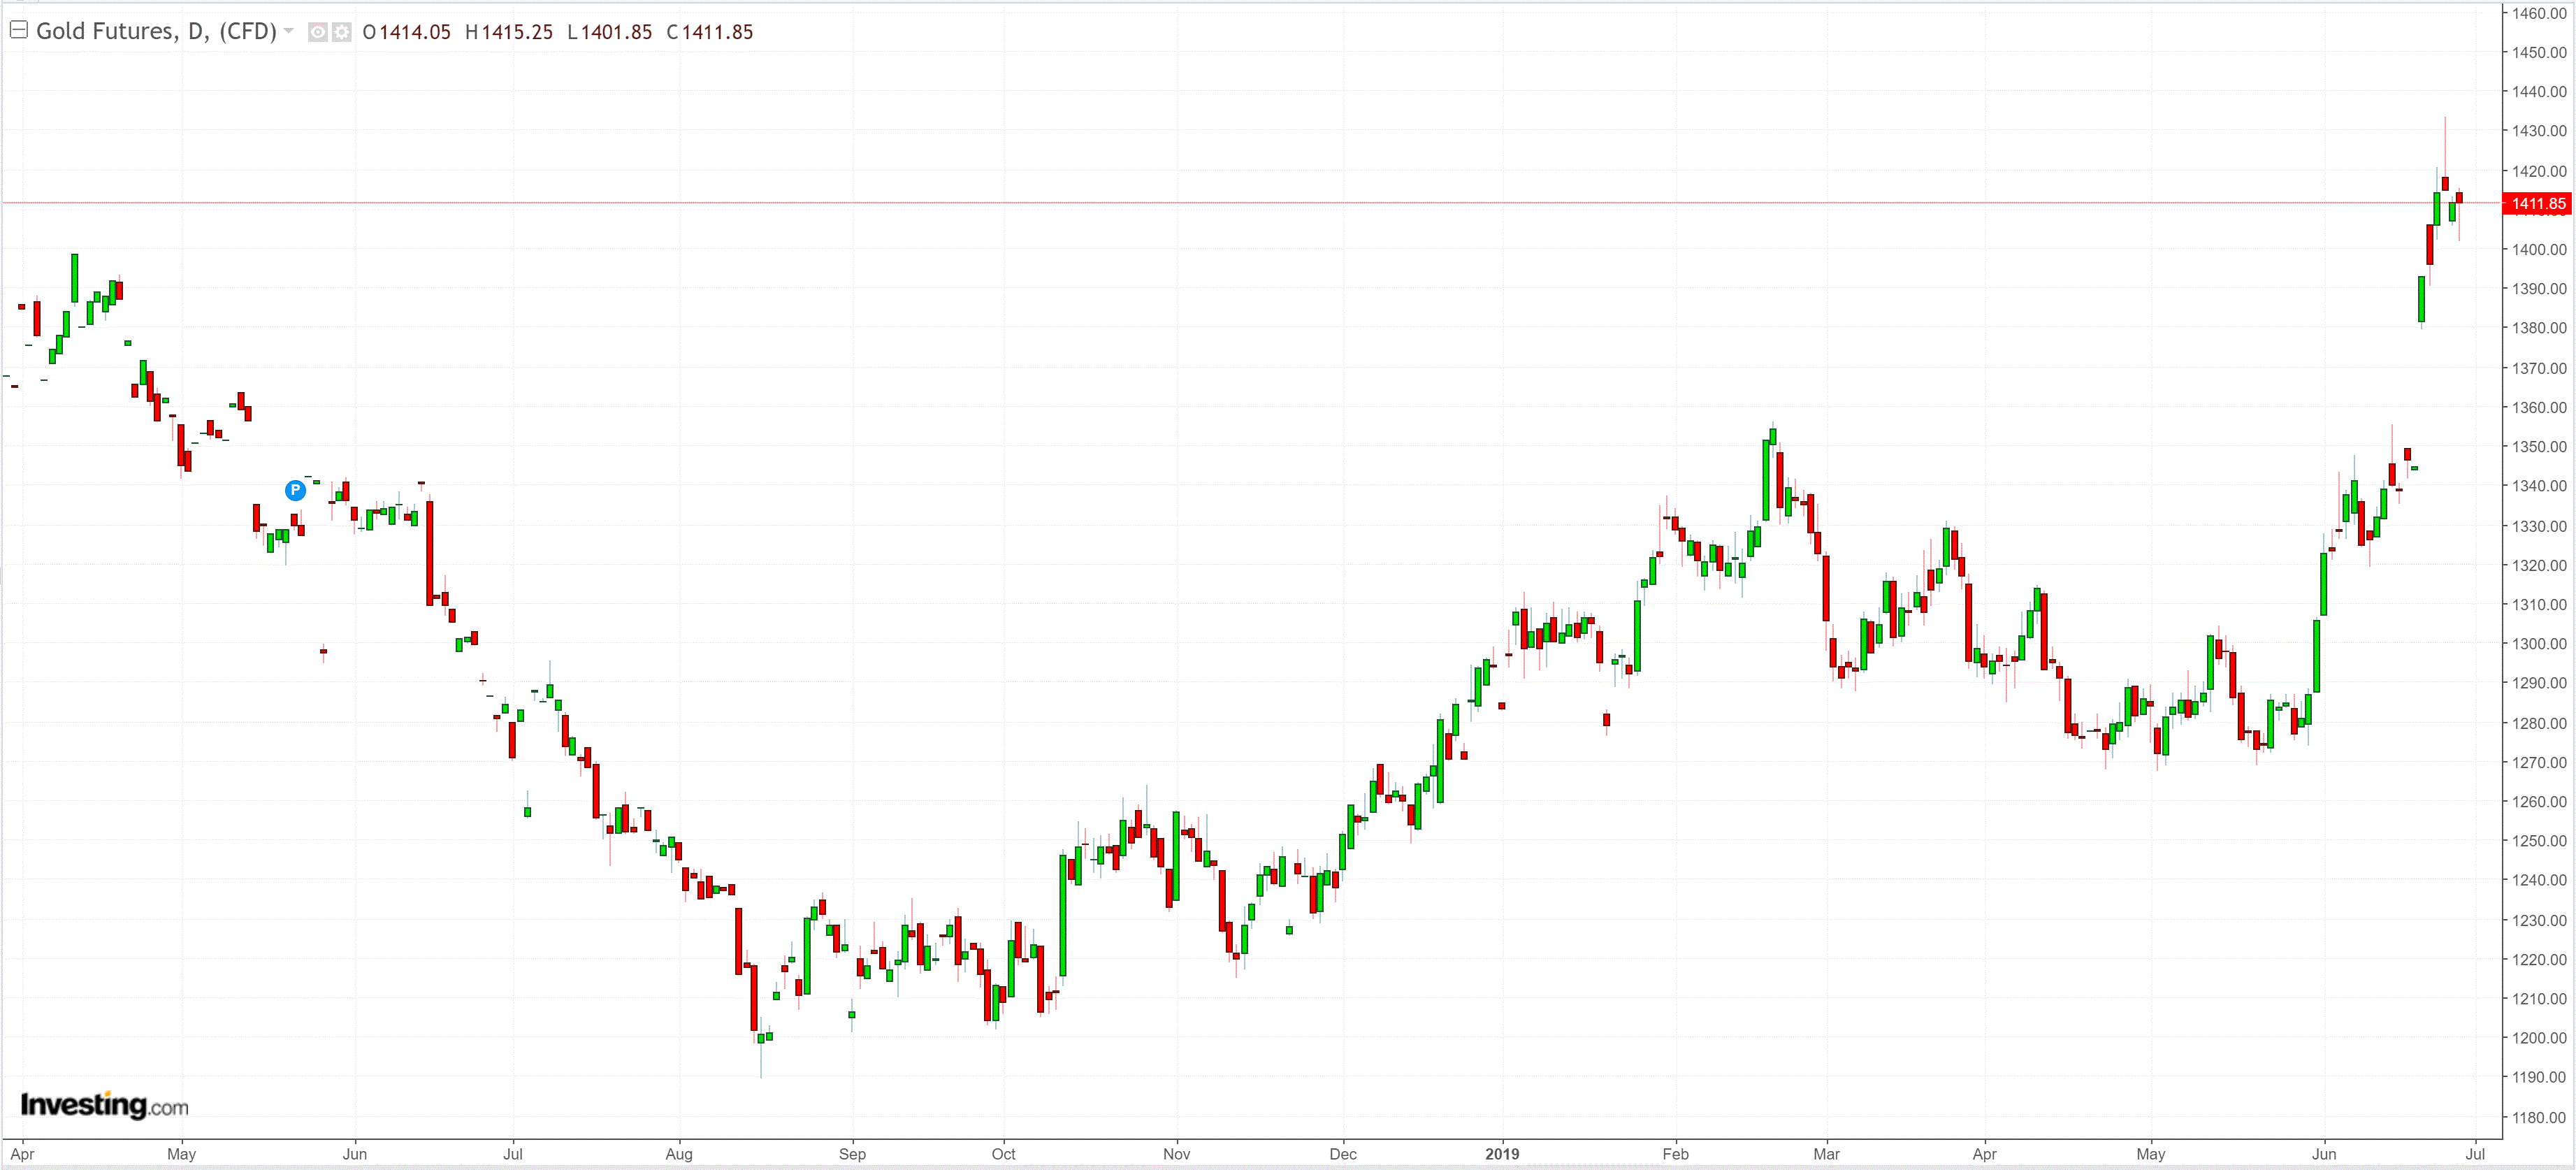Toggle chart visibility with the eye icon
The height and width of the screenshot is (1170, 2576).
click(x=317, y=32)
